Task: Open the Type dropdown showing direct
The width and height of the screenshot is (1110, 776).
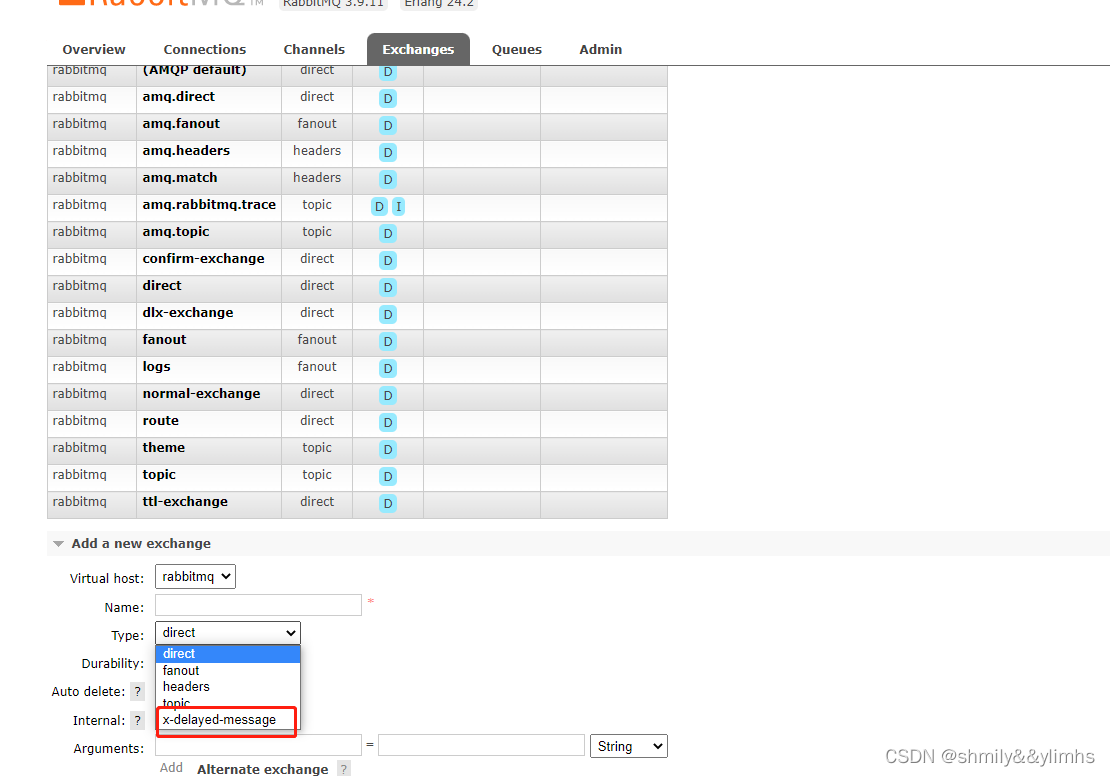Action: [228, 632]
